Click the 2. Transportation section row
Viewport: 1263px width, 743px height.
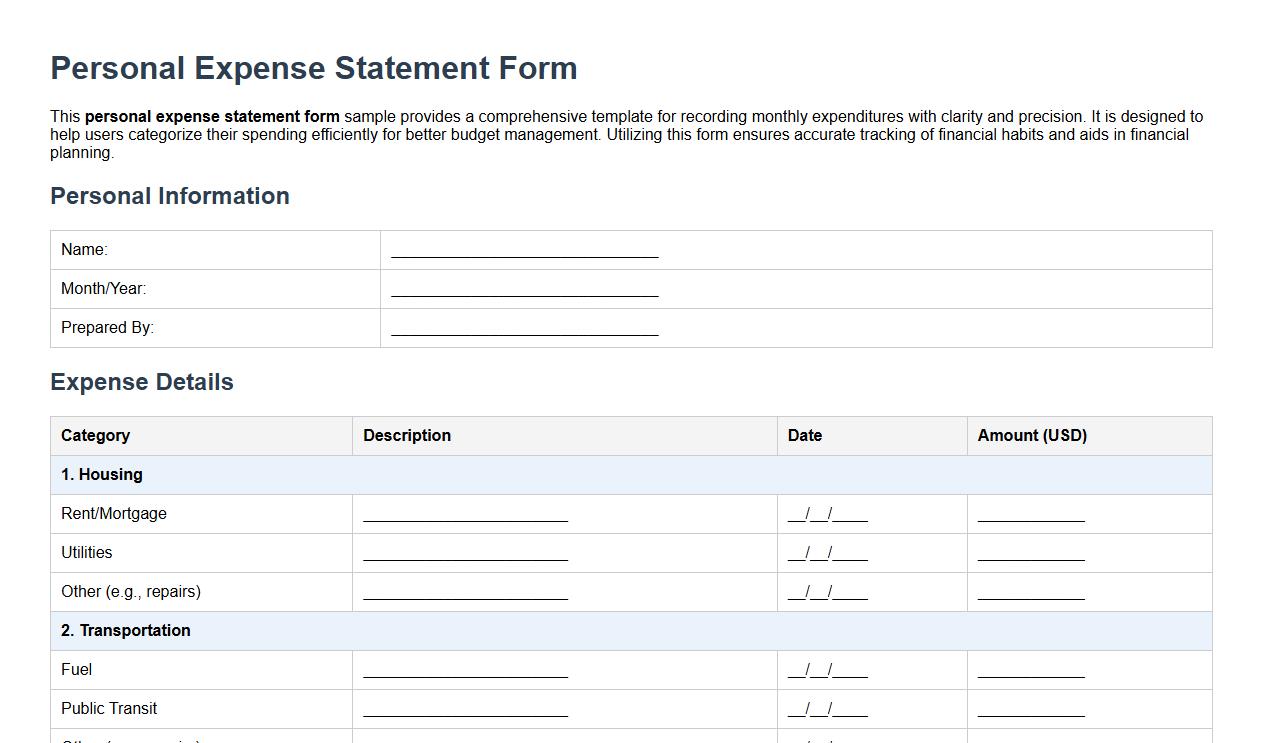point(124,630)
